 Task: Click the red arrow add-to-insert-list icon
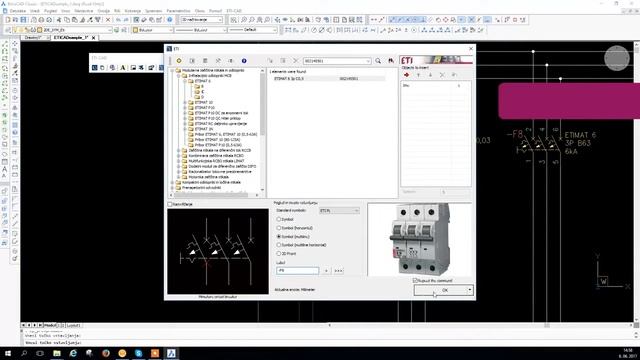406,75
